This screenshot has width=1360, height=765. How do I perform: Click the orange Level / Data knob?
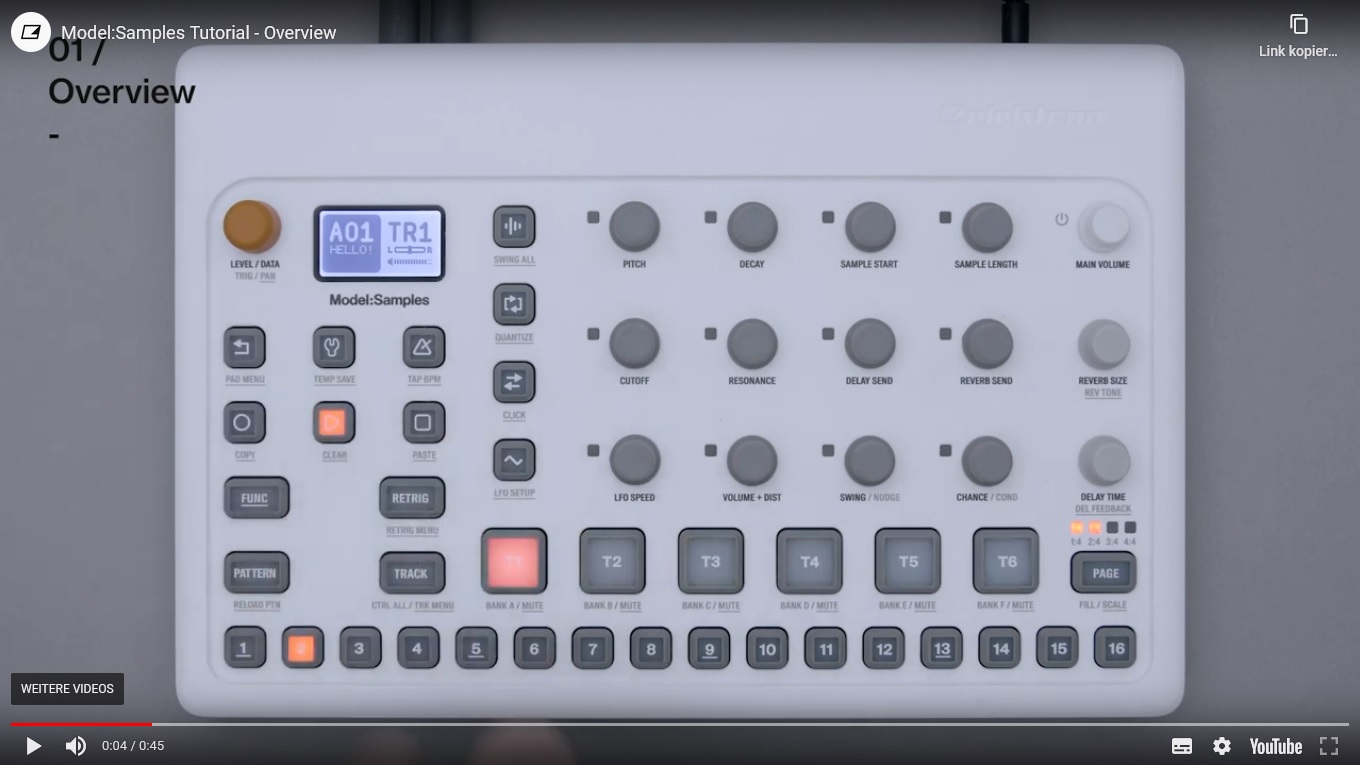(252, 227)
